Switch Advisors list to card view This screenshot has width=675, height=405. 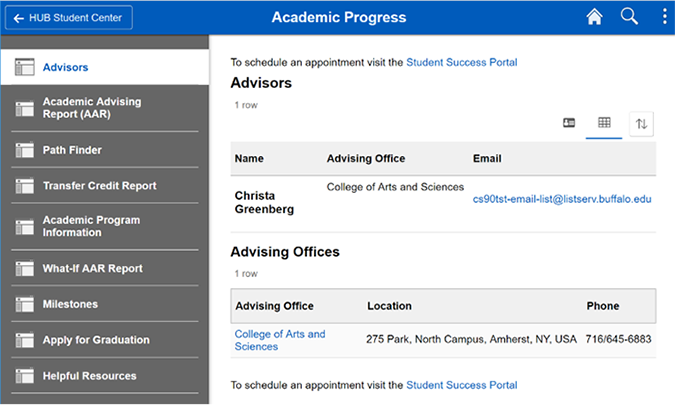pyautogui.click(x=569, y=123)
